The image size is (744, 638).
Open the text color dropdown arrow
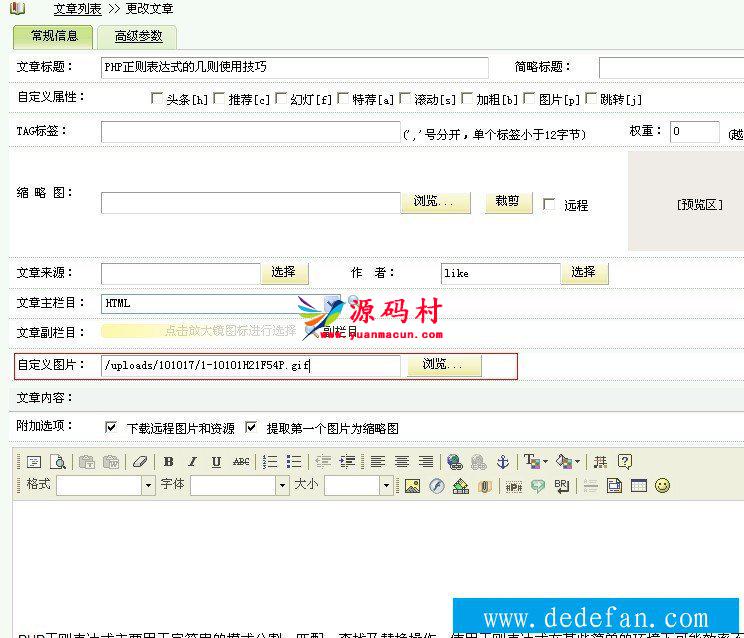545,462
